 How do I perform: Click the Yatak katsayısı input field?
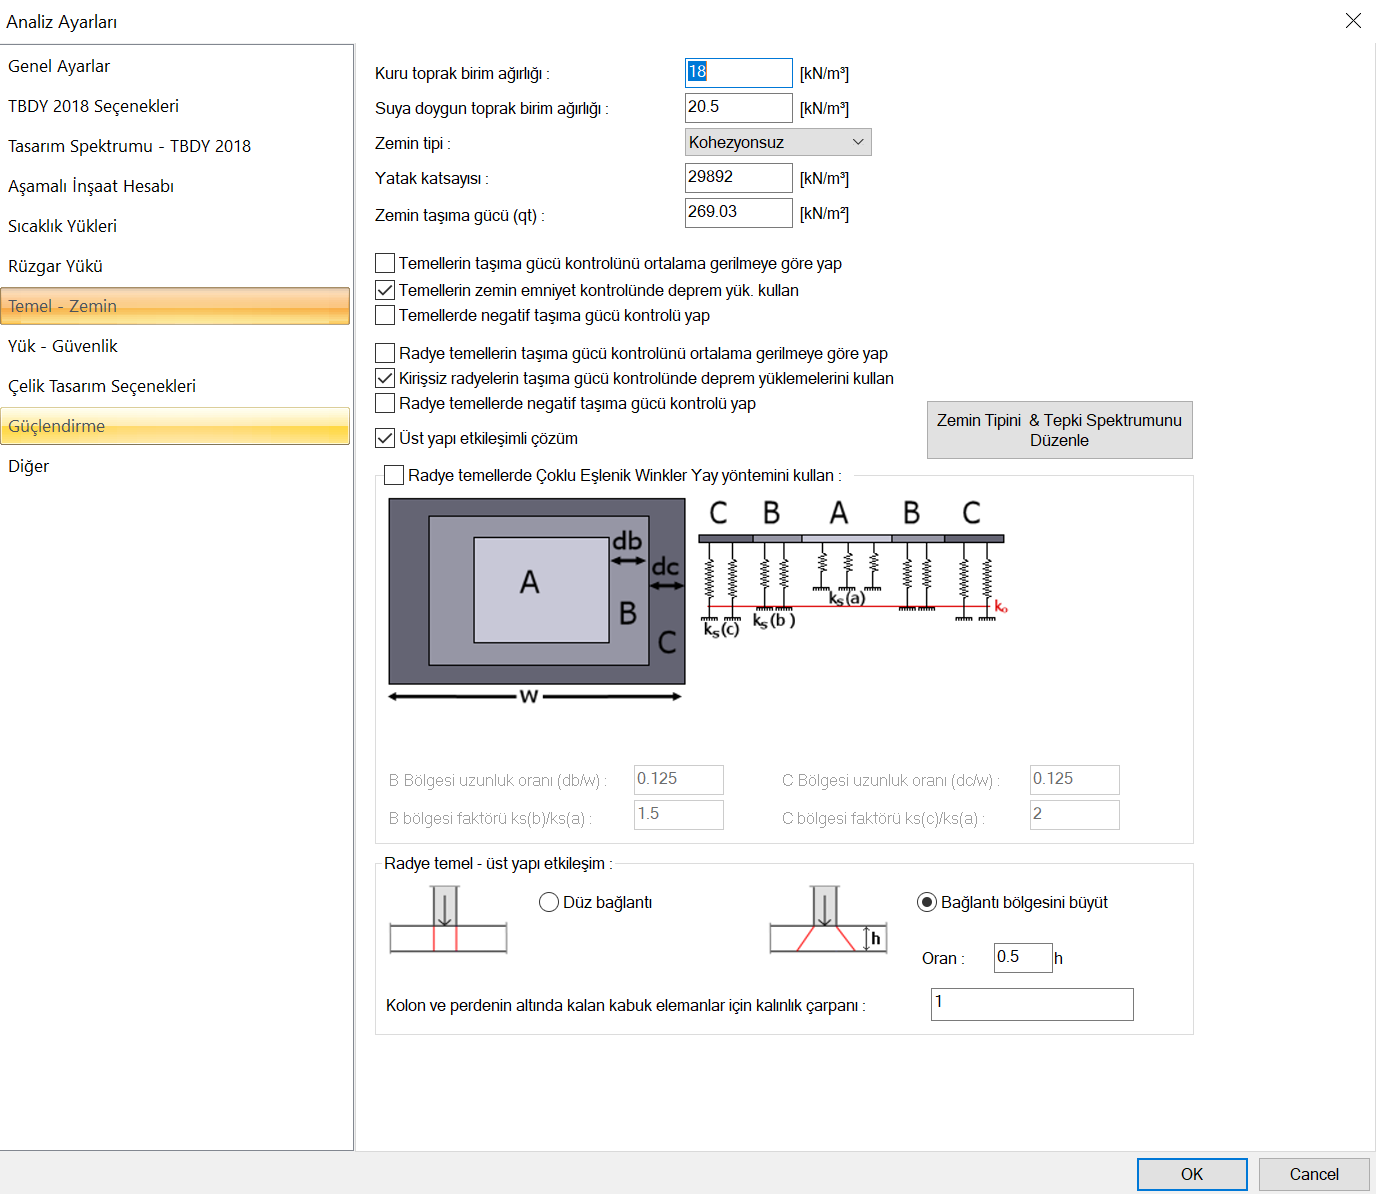tap(738, 178)
